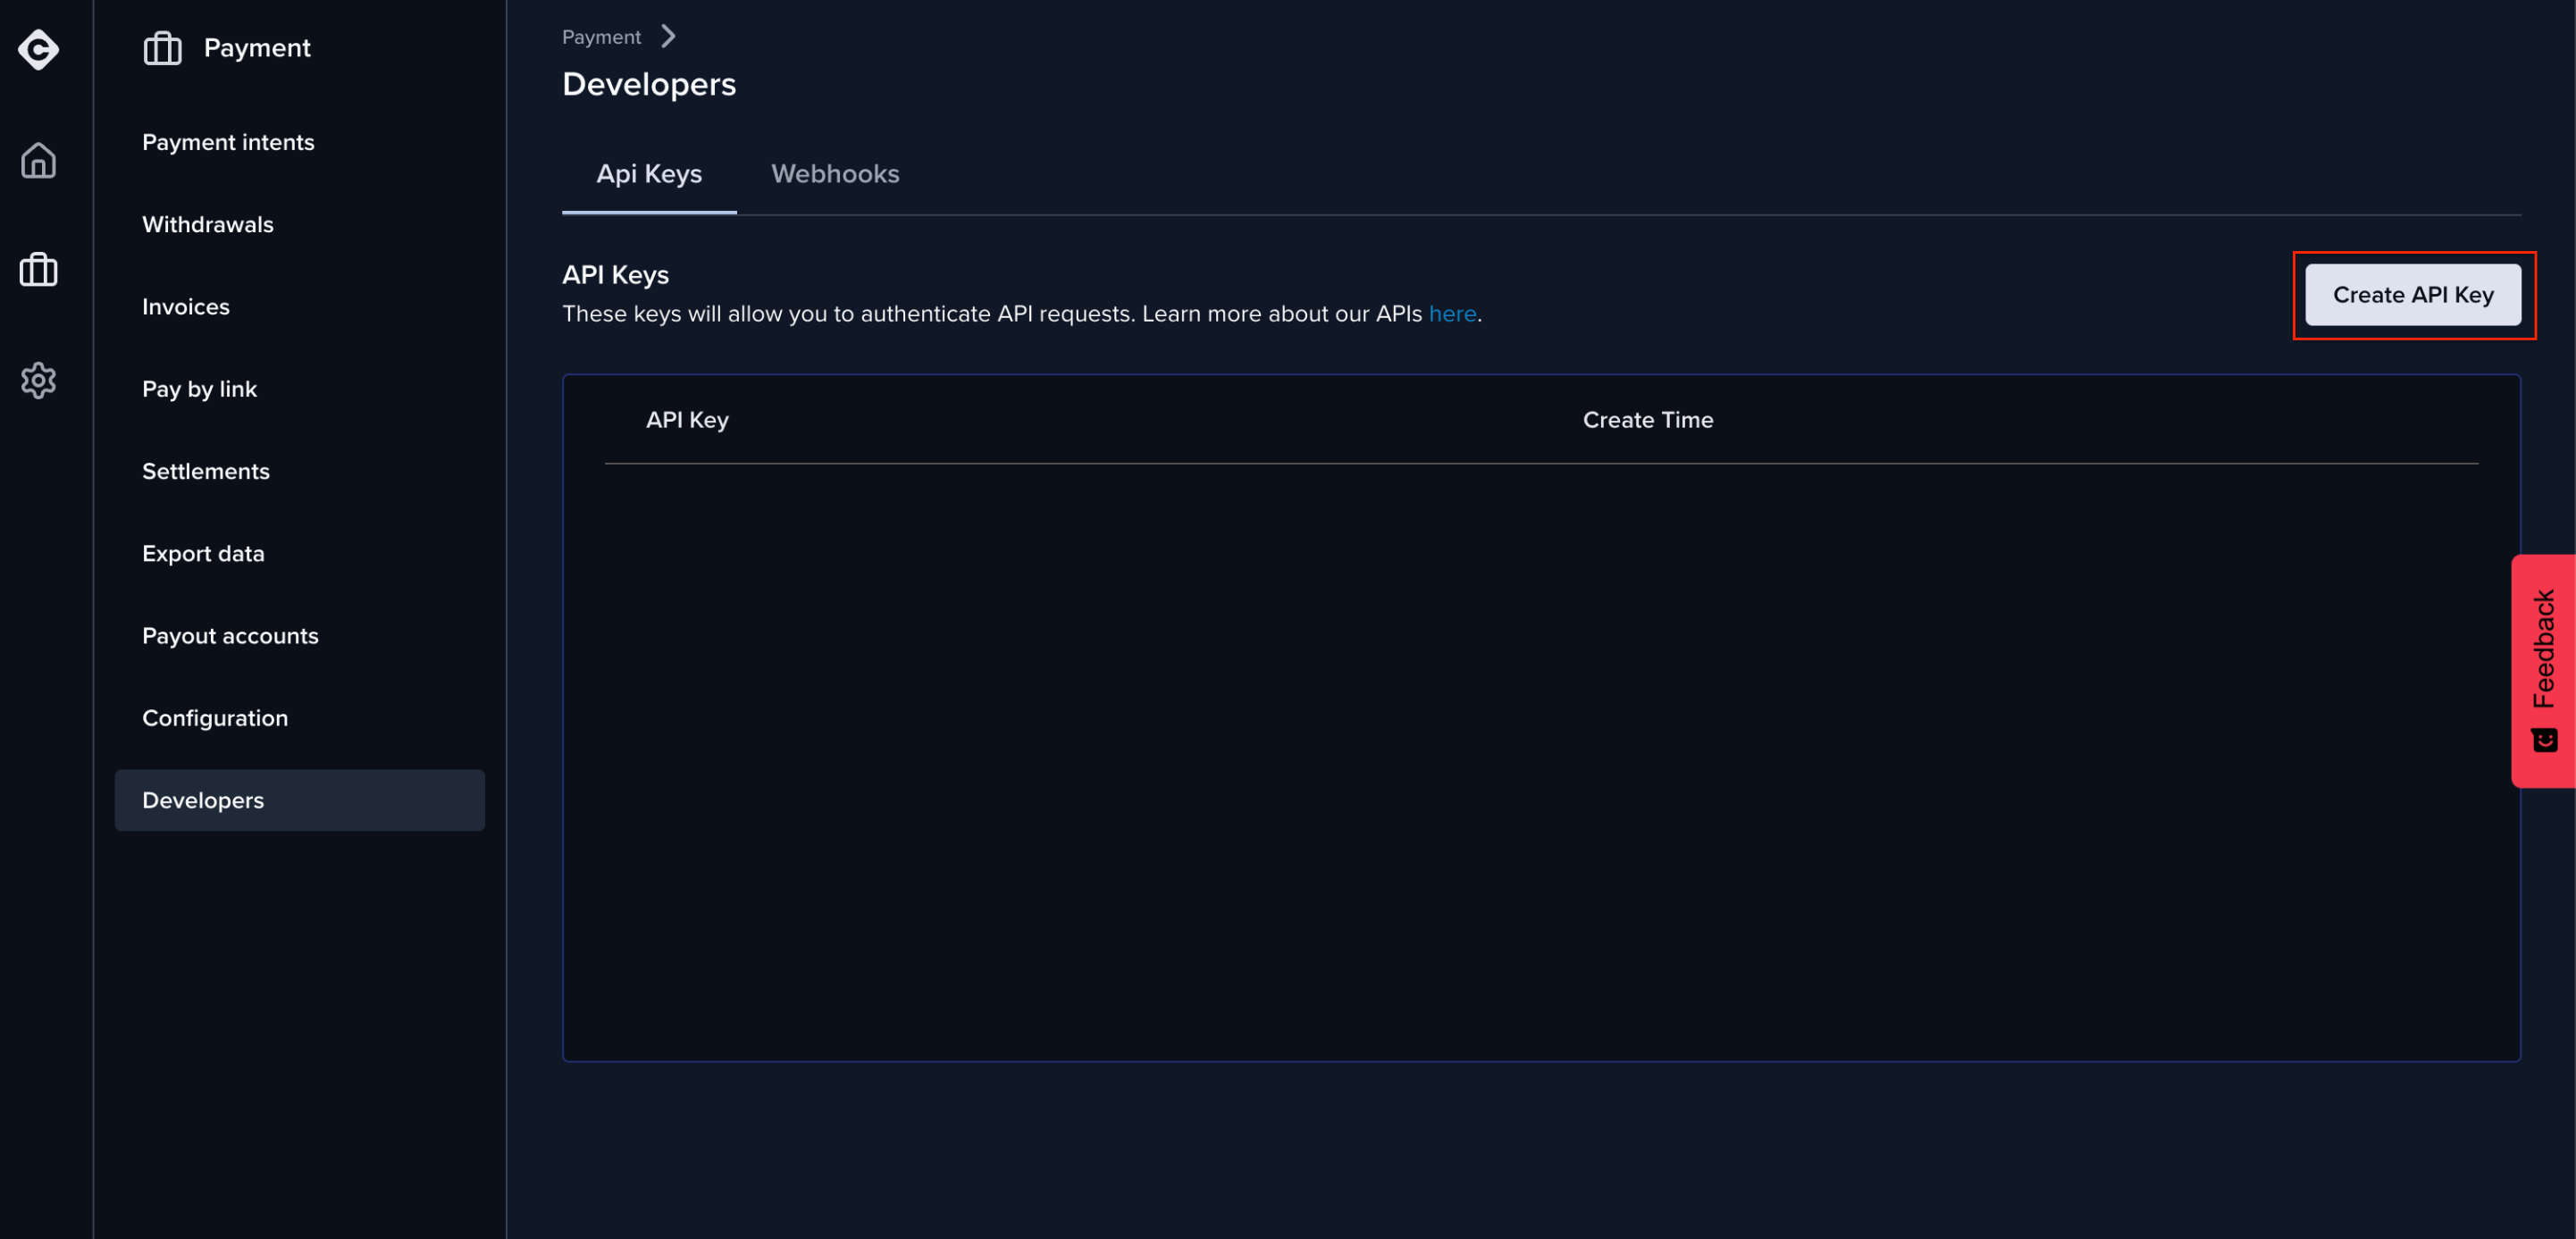Screen dimensions: 2576x1239
Task: Select the Api Keys tab
Action: [649, 174]
